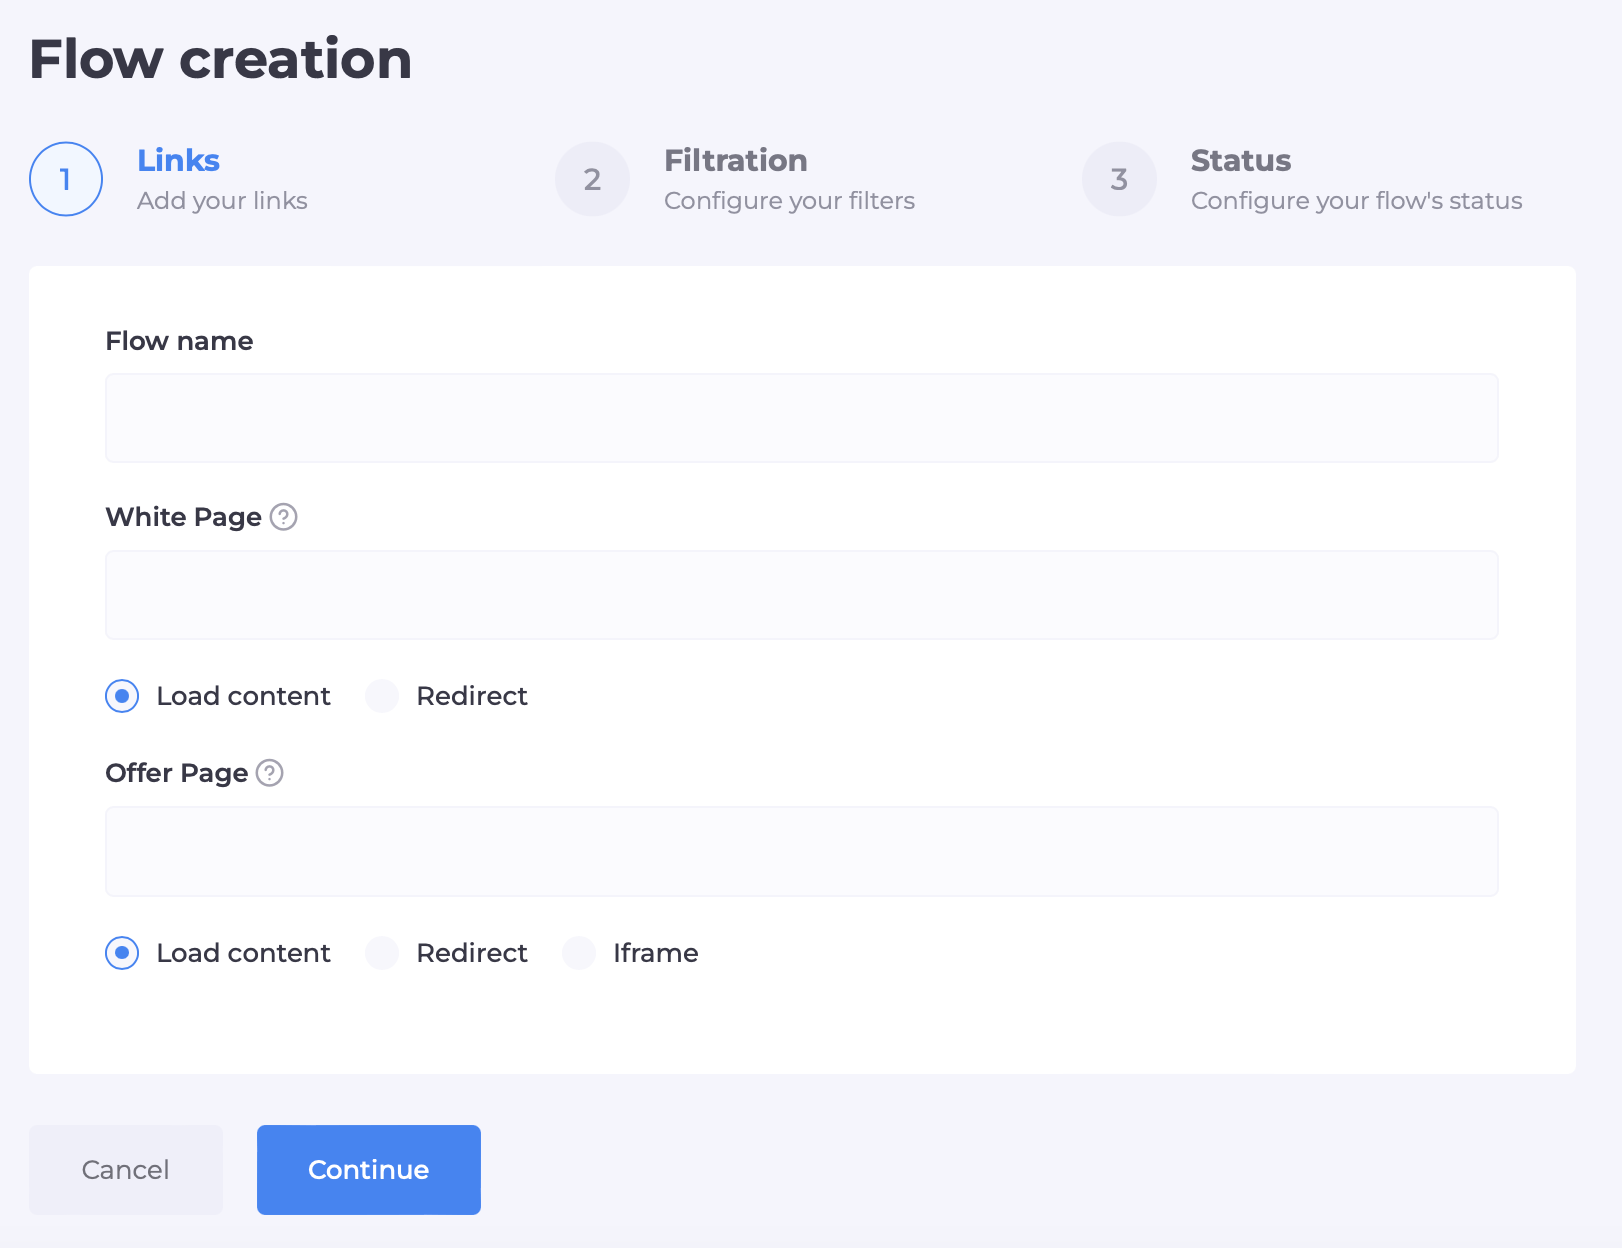Click the Flow creation page heading
This screenshot has width=1622, height=1248.
[220, 59]
